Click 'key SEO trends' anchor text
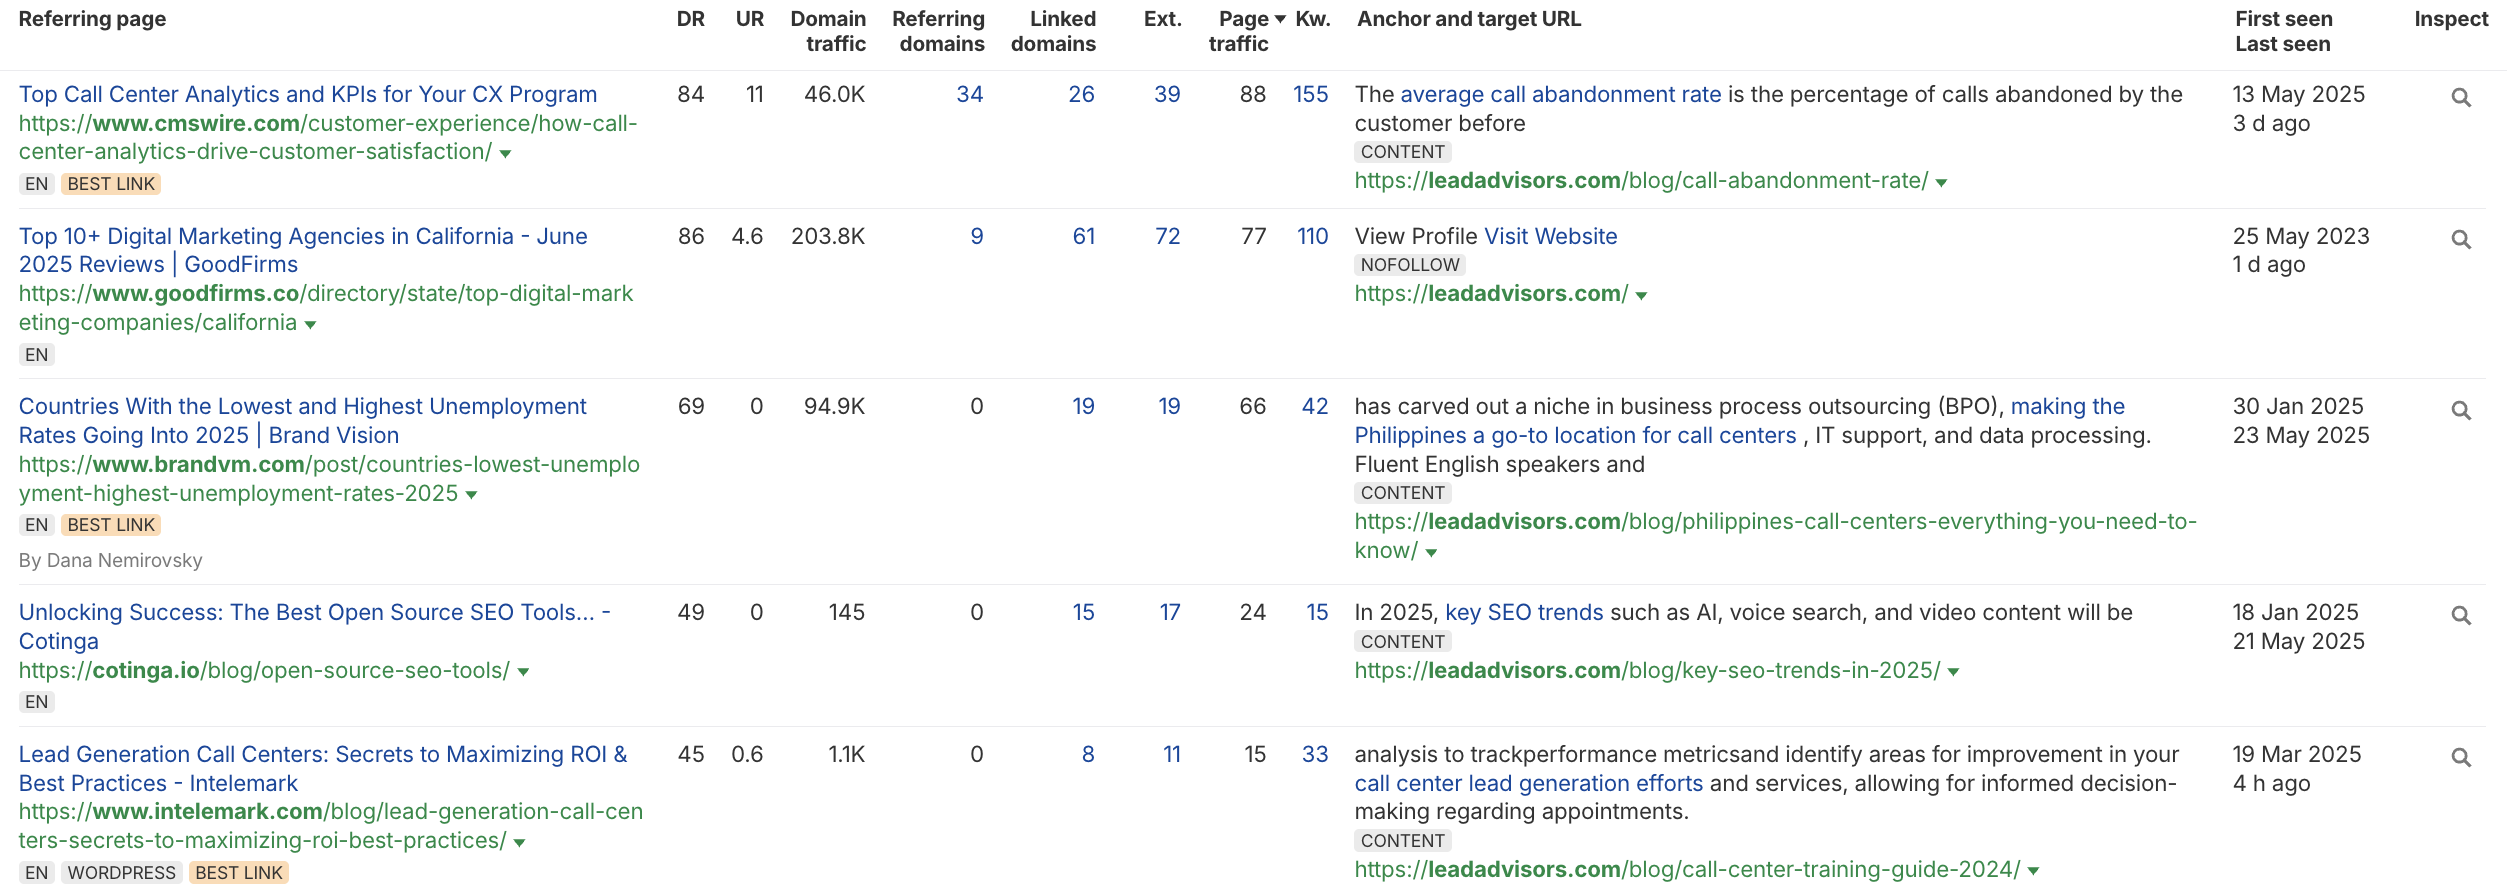This screenshot has width=2507, height=888. pyautogui.click(x=1524, y=612)
